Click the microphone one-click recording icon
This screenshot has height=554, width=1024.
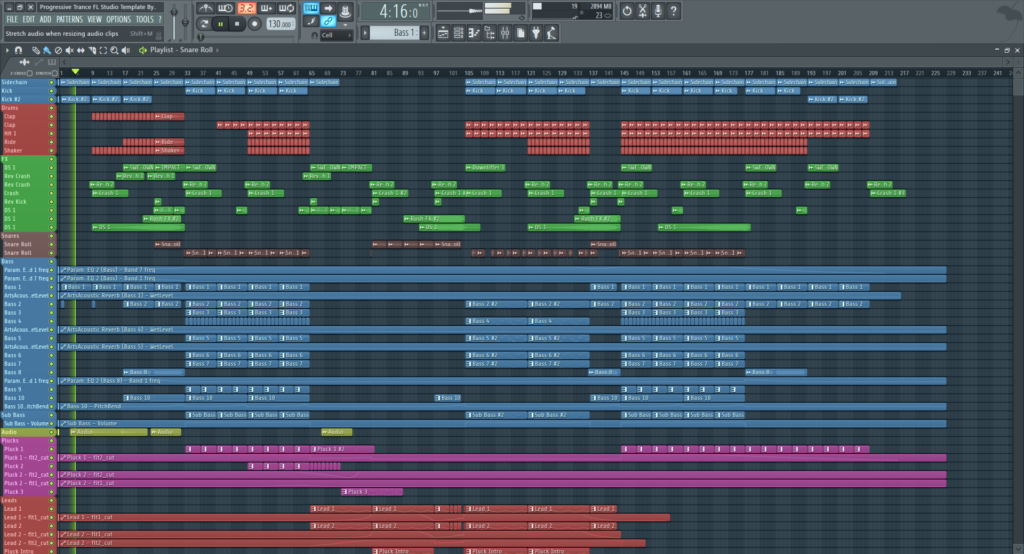(658, 11)
